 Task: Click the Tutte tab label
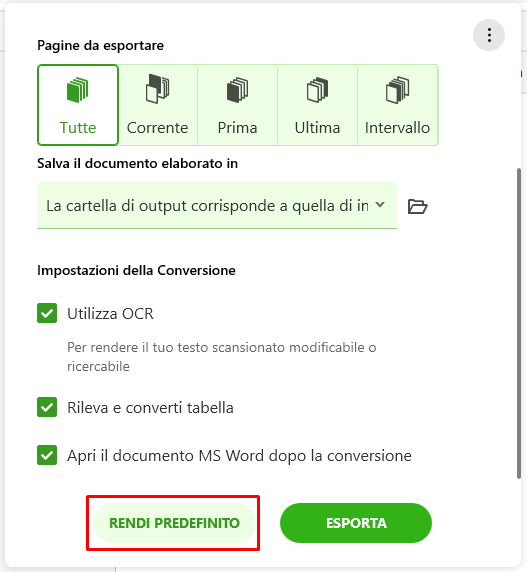[x=78, y=128]
